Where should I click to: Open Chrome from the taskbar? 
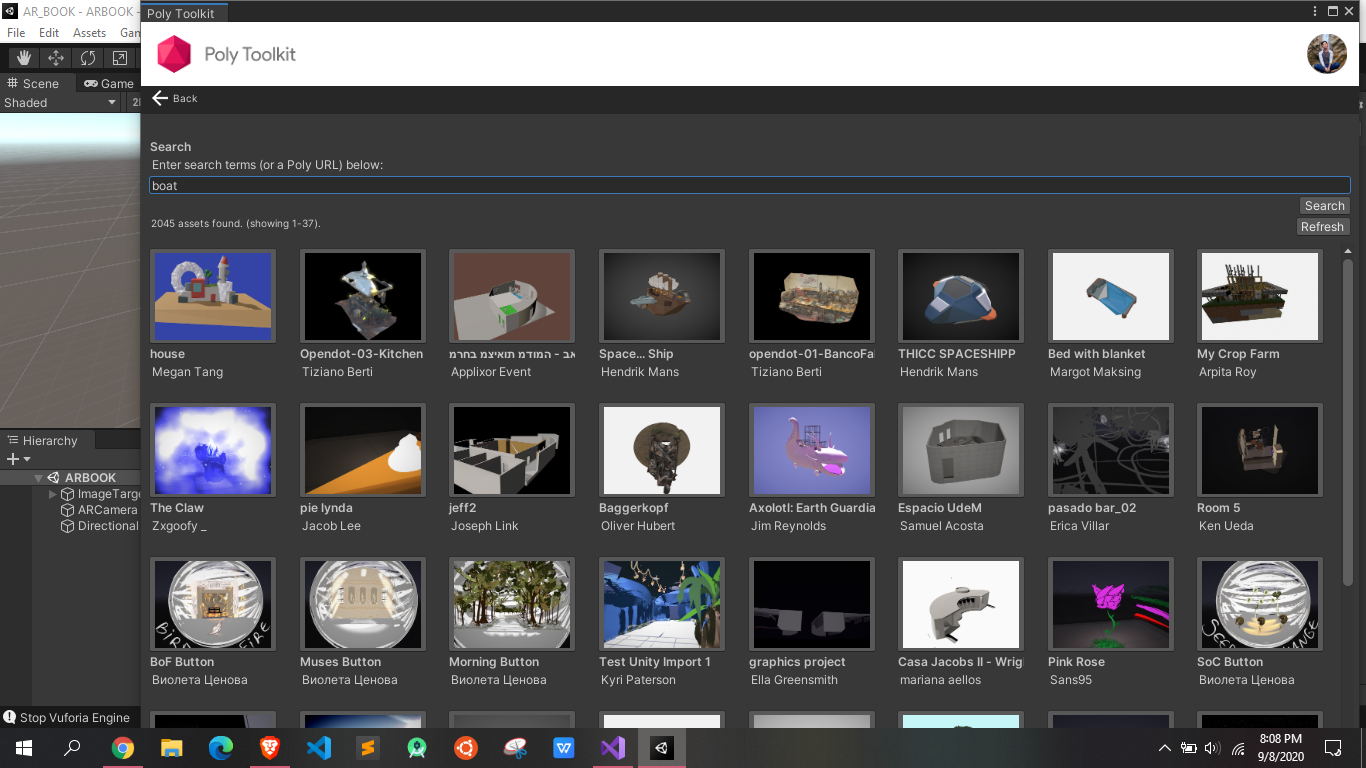123,748
